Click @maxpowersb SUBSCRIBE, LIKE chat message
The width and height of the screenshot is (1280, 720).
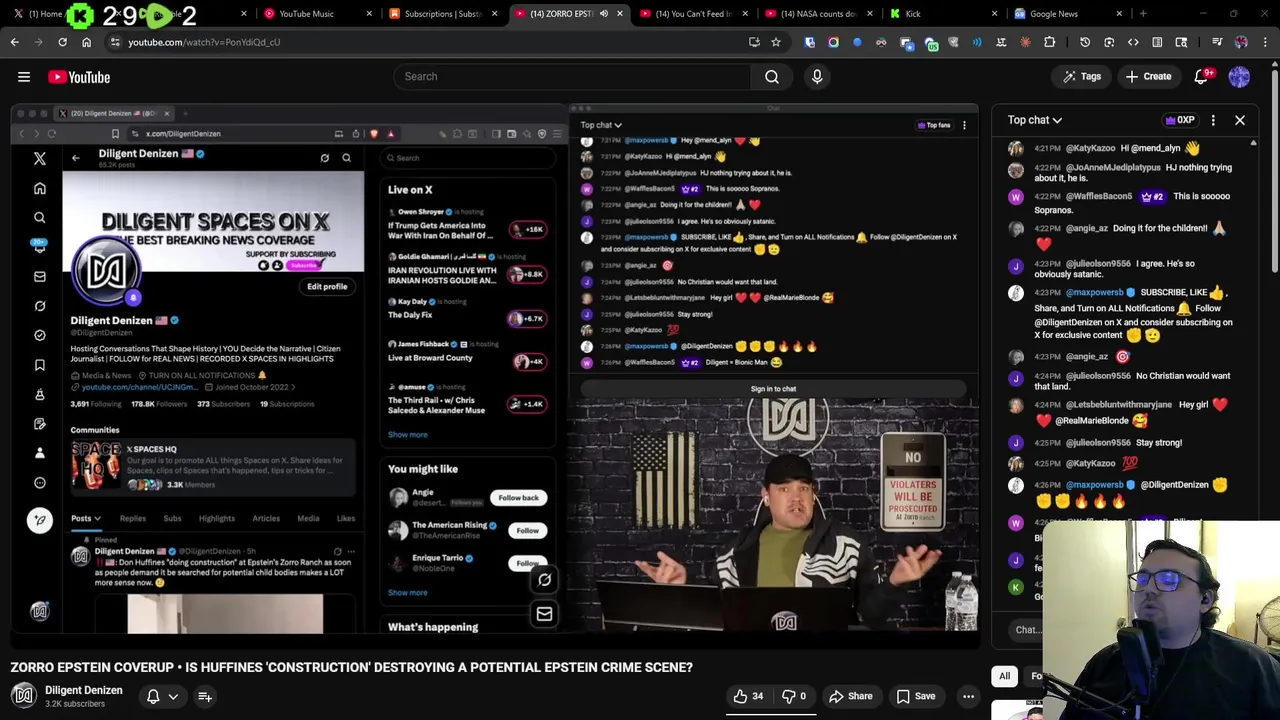click(x=1120, y=315)
